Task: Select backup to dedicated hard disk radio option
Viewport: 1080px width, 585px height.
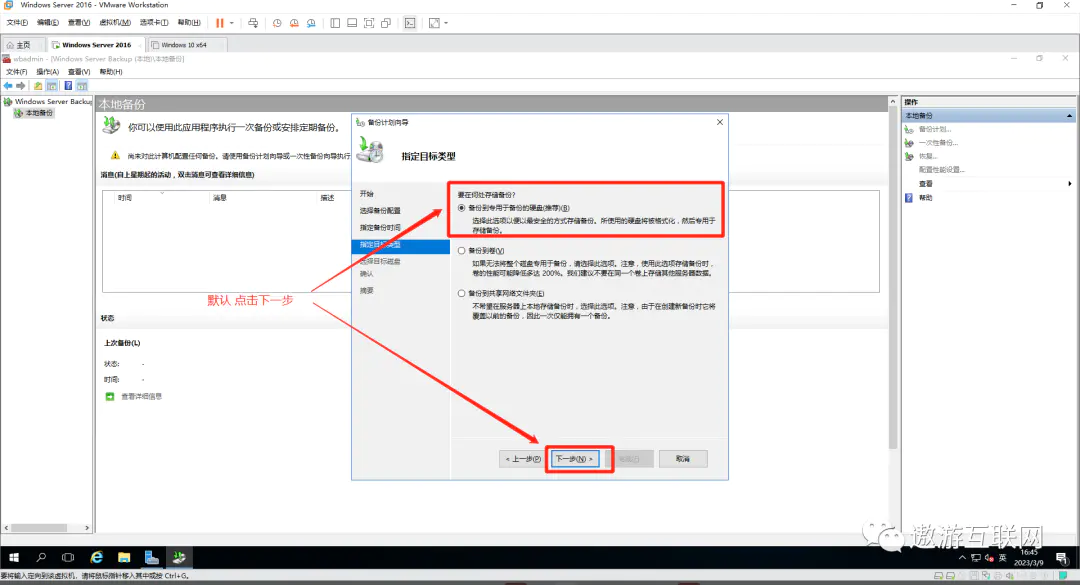Action: point(461,207)
